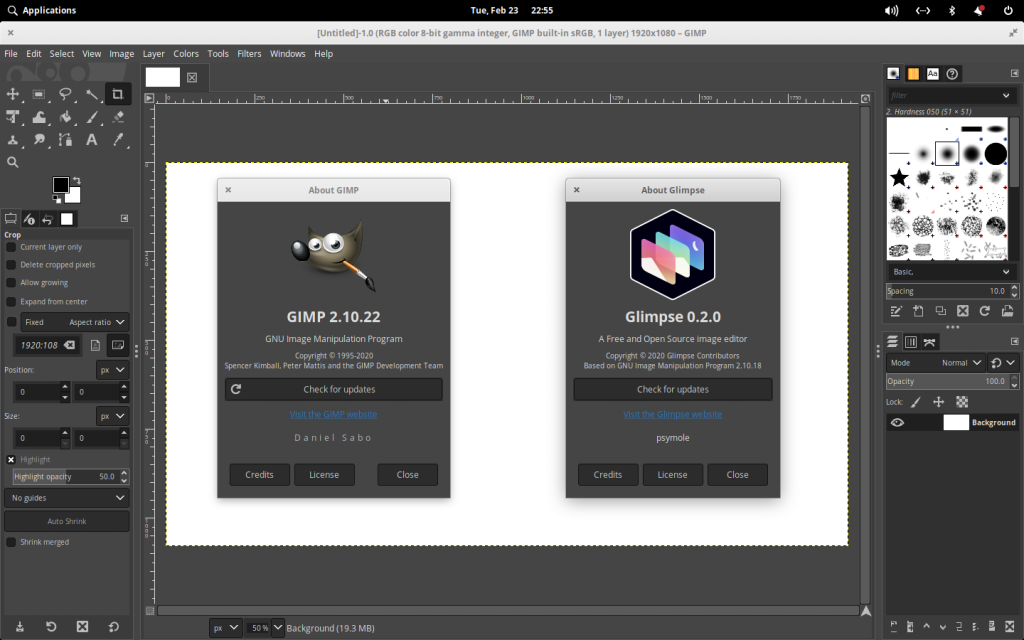1024x640 pixels.
Task: Hide the Background layer visibility eye
Action: [x=897, y=422]
